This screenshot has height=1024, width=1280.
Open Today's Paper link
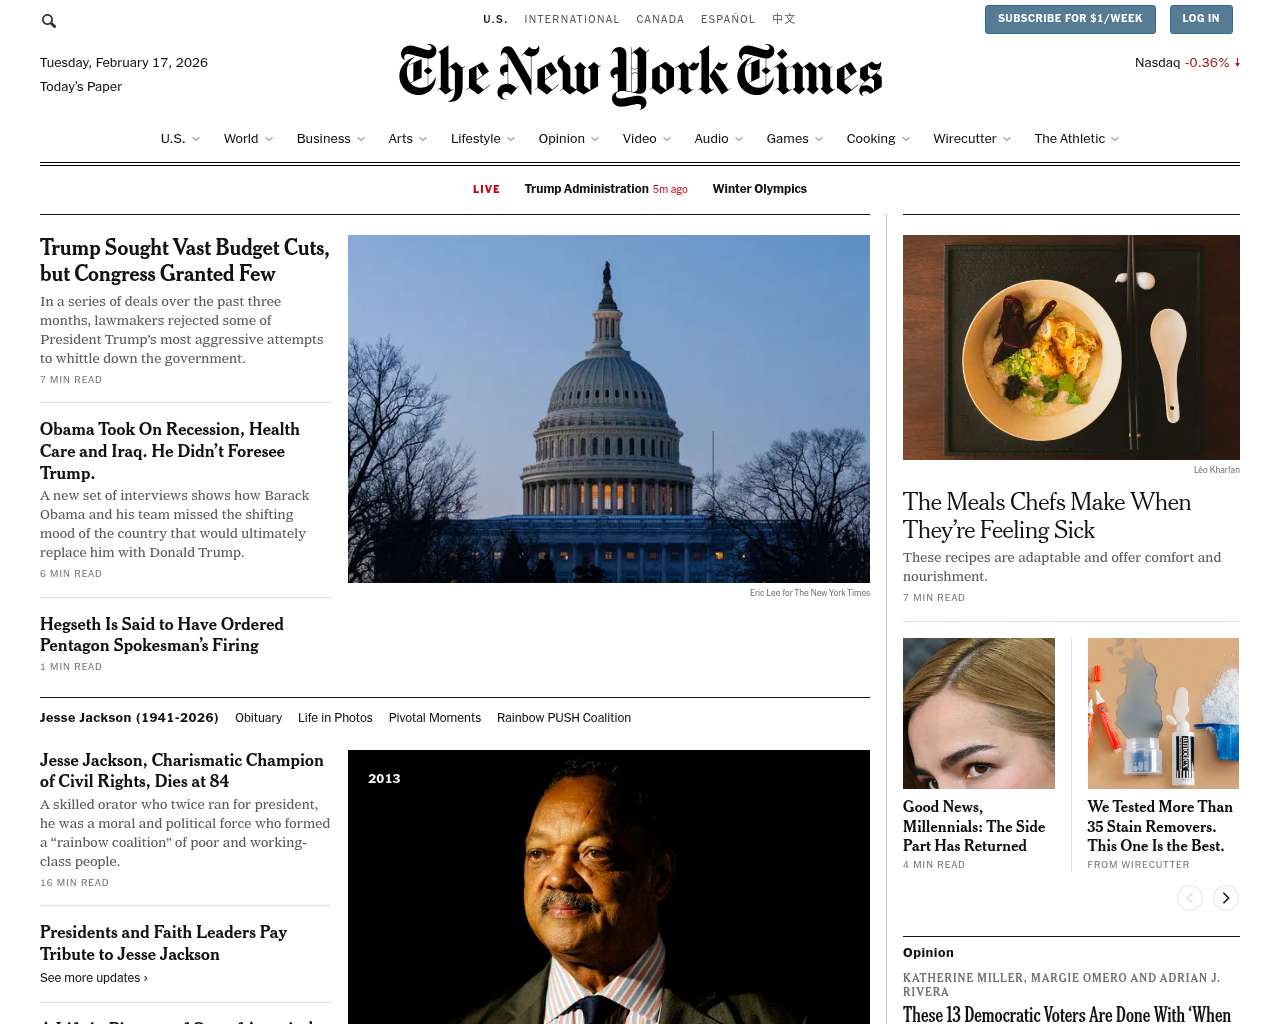tap(81, 87)
